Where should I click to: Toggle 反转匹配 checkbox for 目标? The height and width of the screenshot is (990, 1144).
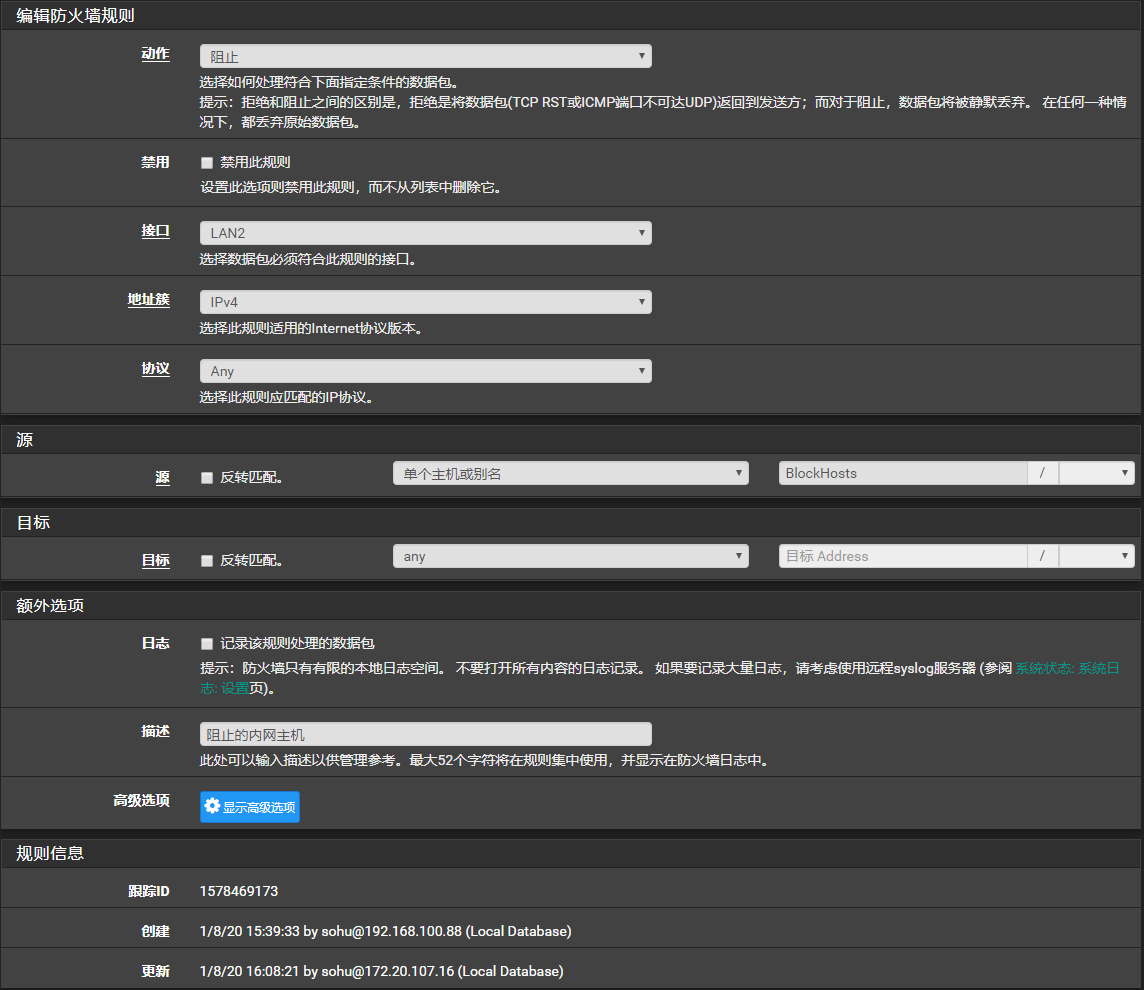[208, 561]
